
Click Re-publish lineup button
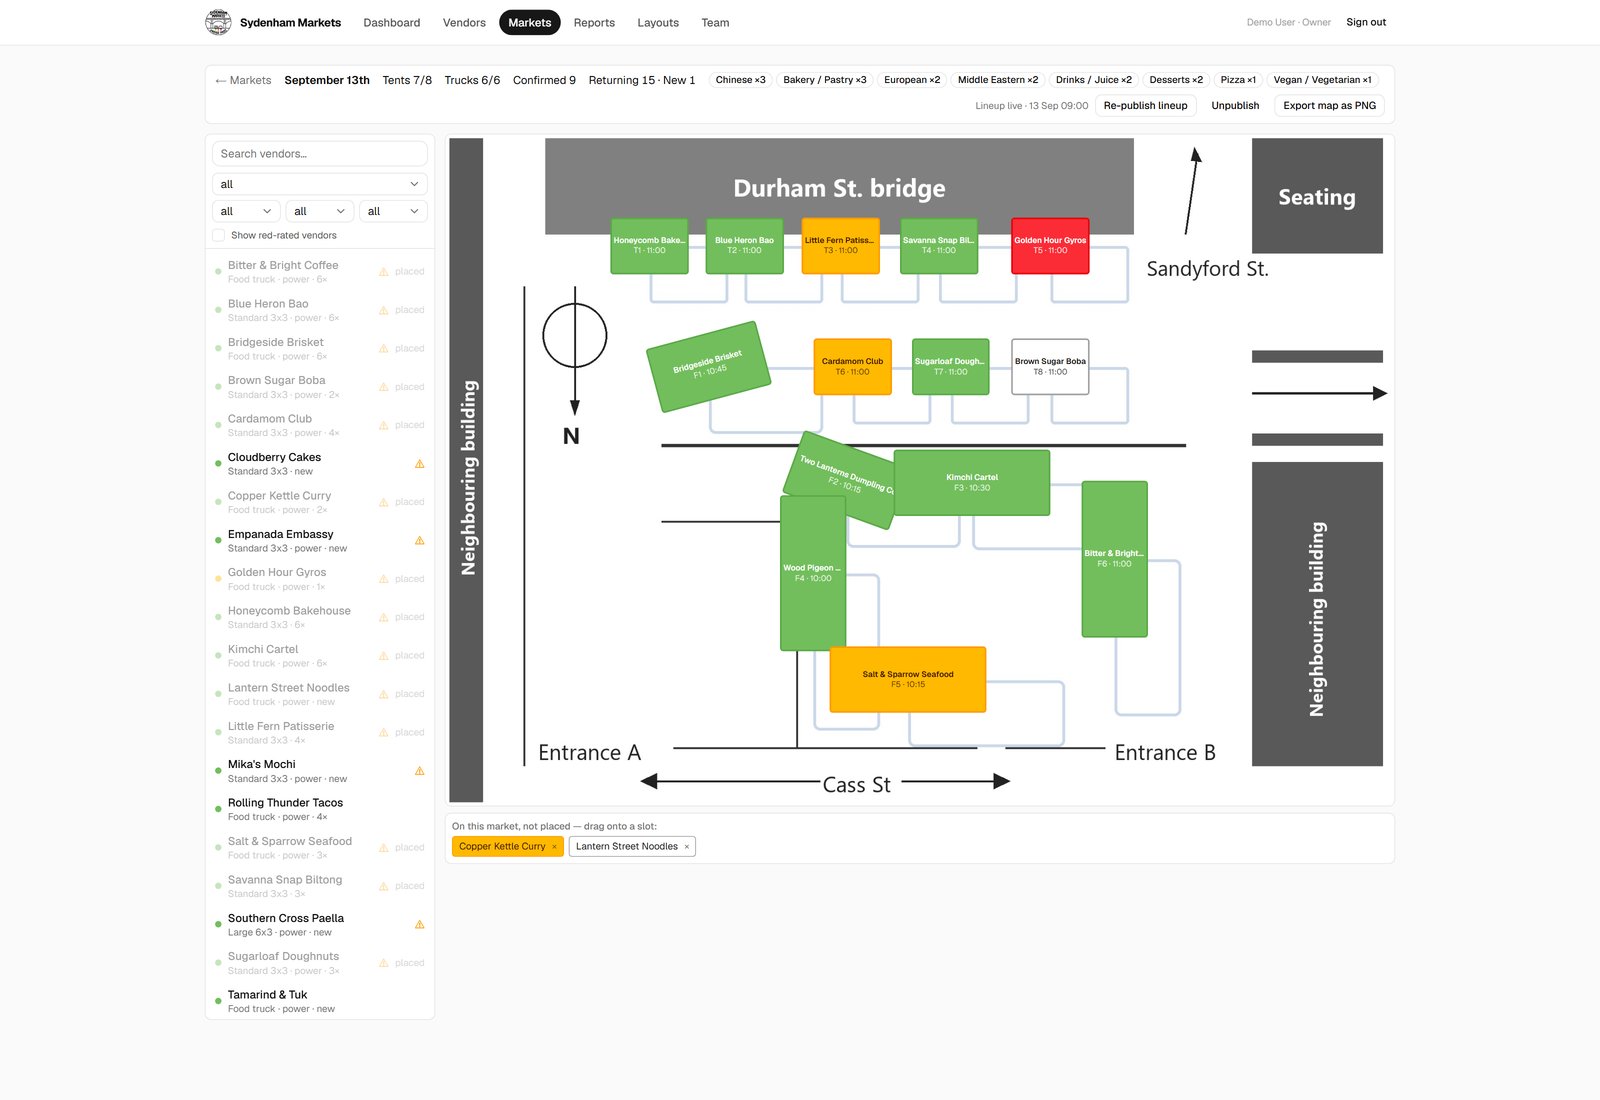click(1146, 106)
